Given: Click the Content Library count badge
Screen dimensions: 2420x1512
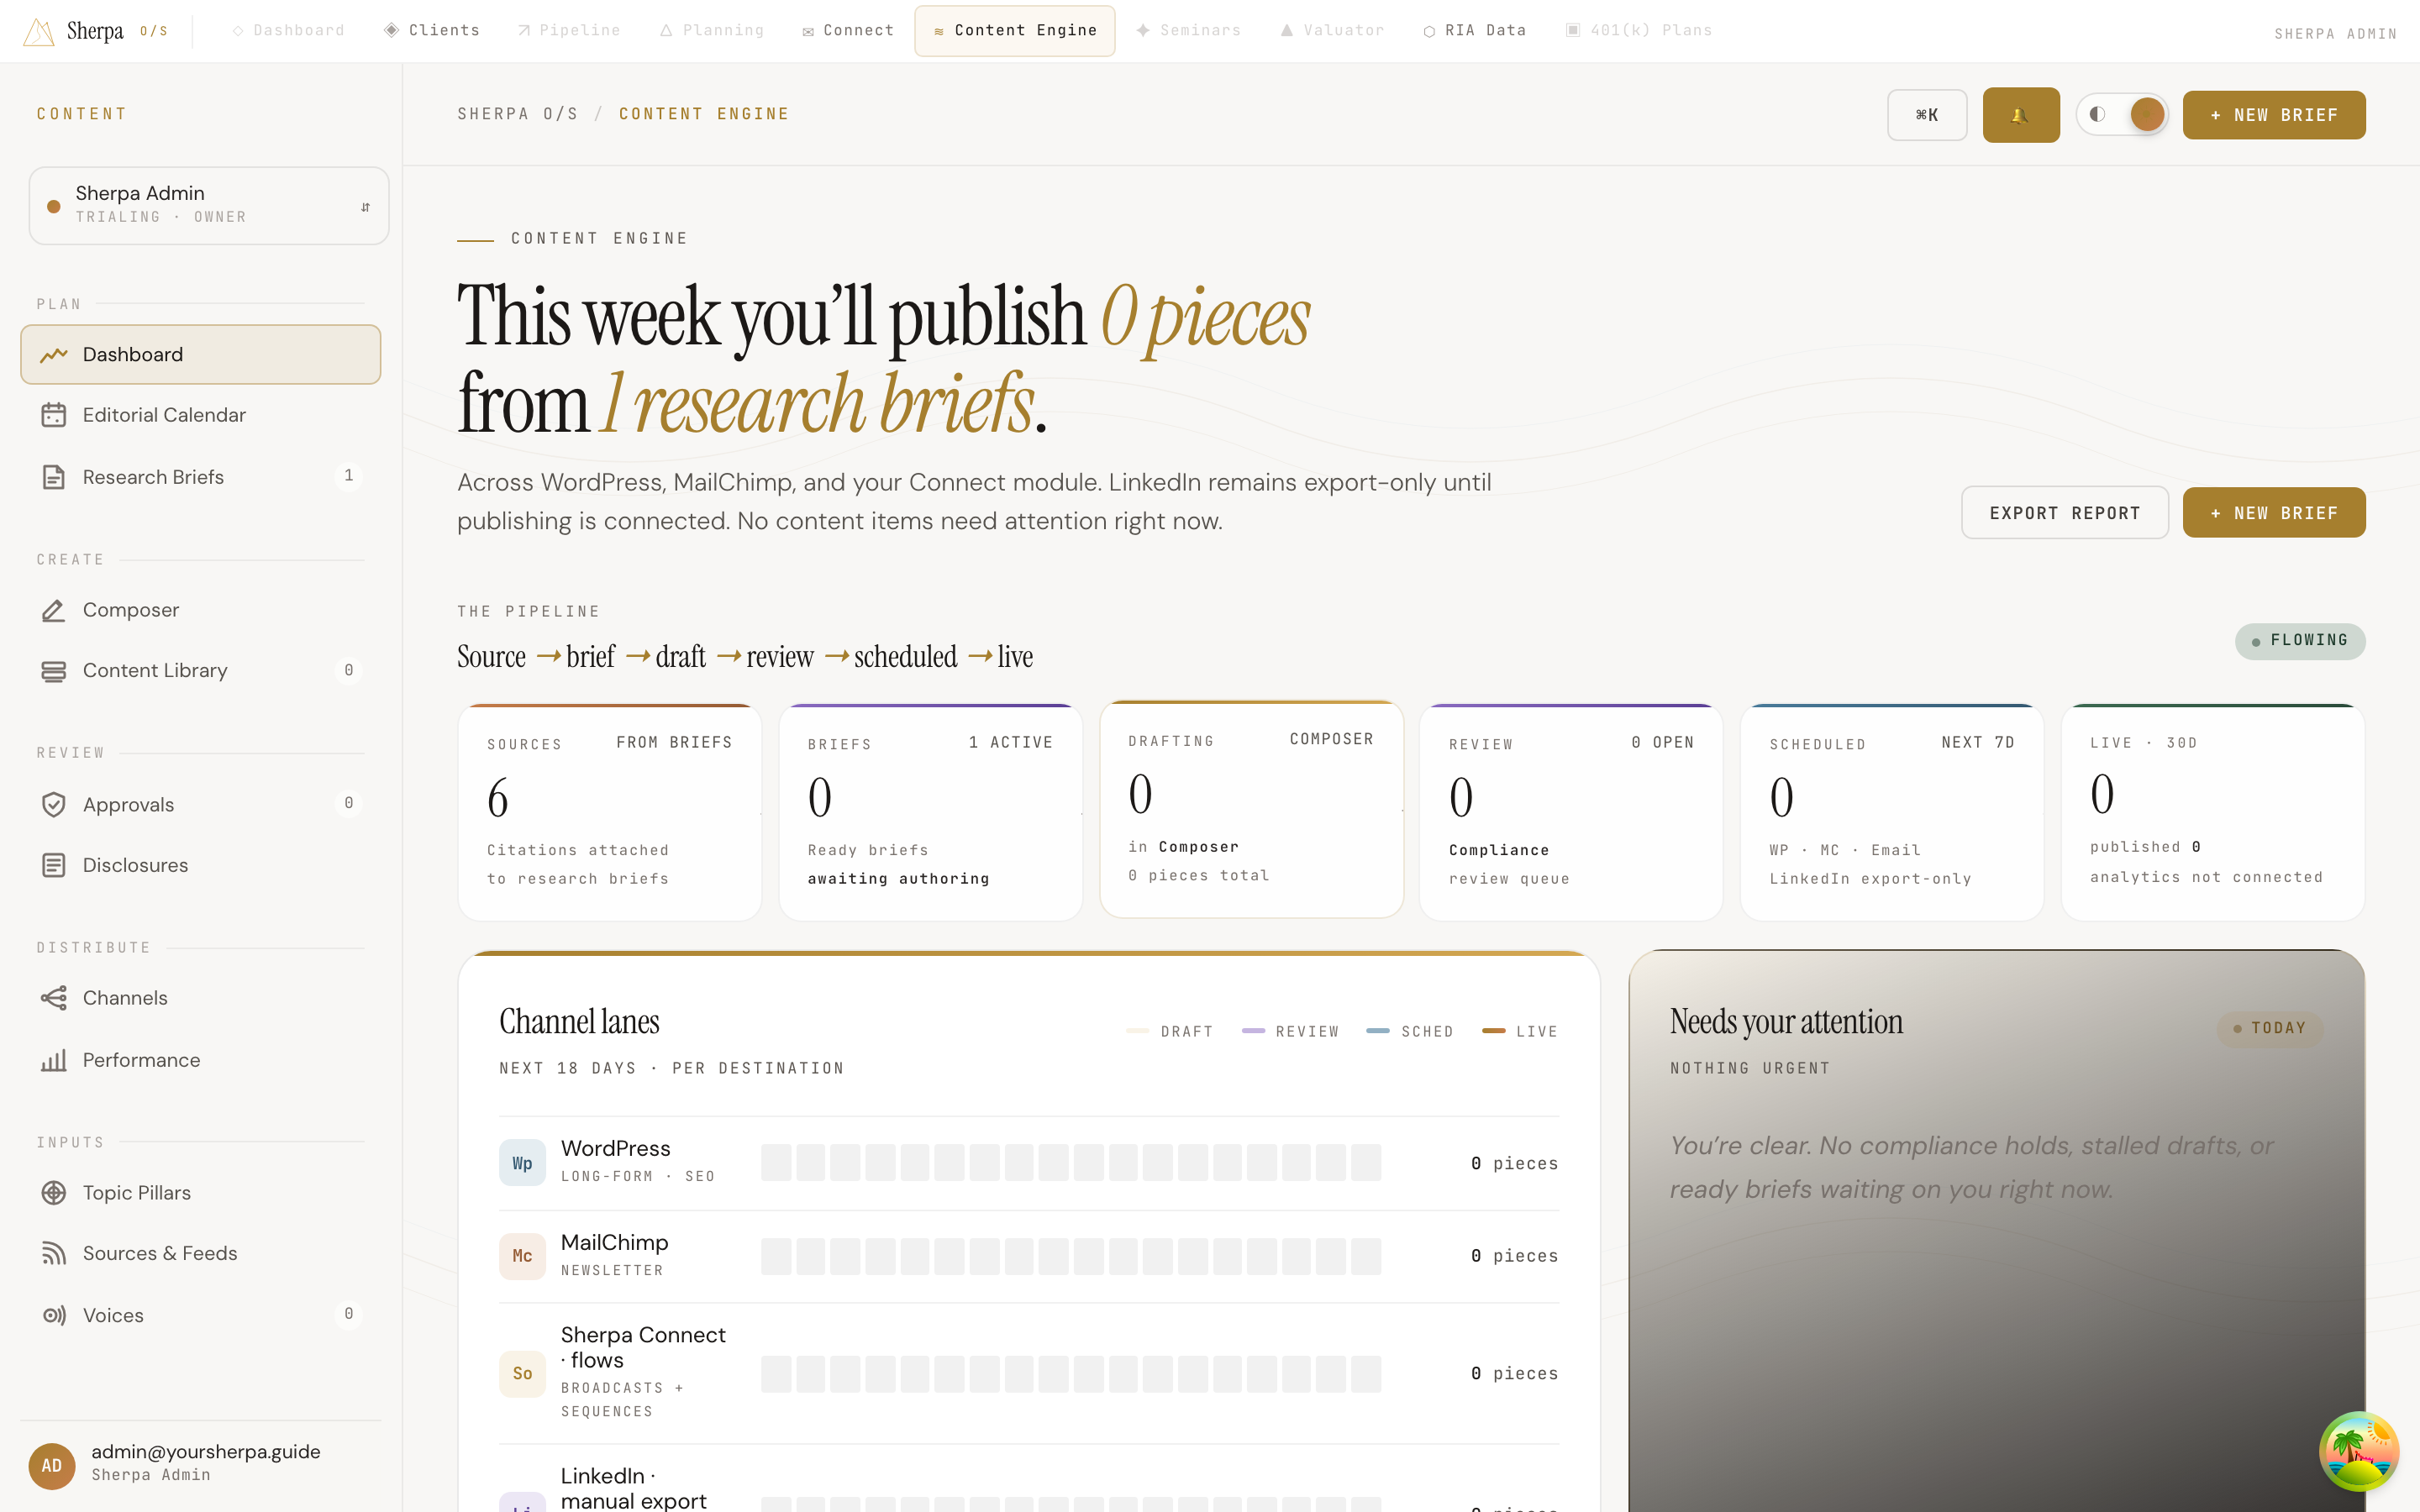Looking at the screenshot, I should (349, 670).
